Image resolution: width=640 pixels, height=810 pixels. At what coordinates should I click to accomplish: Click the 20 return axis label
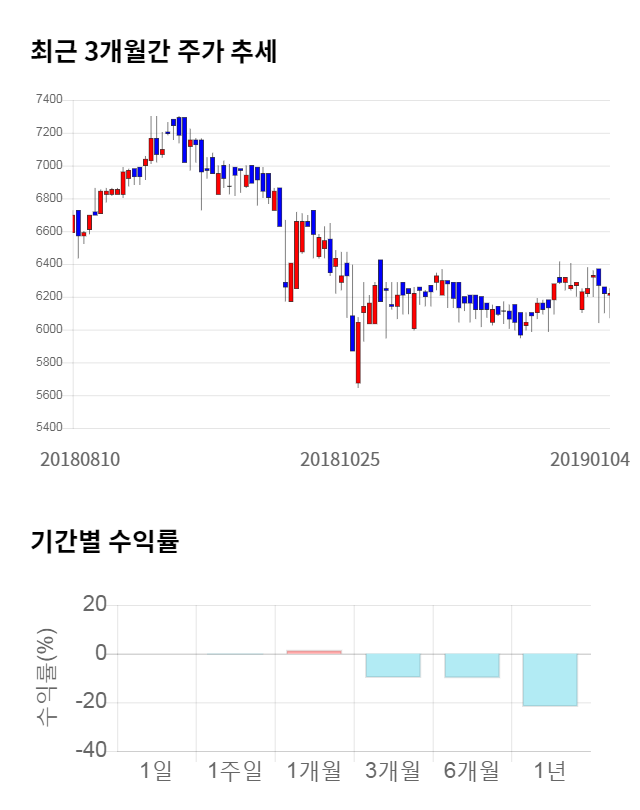[x=95, y=605]
